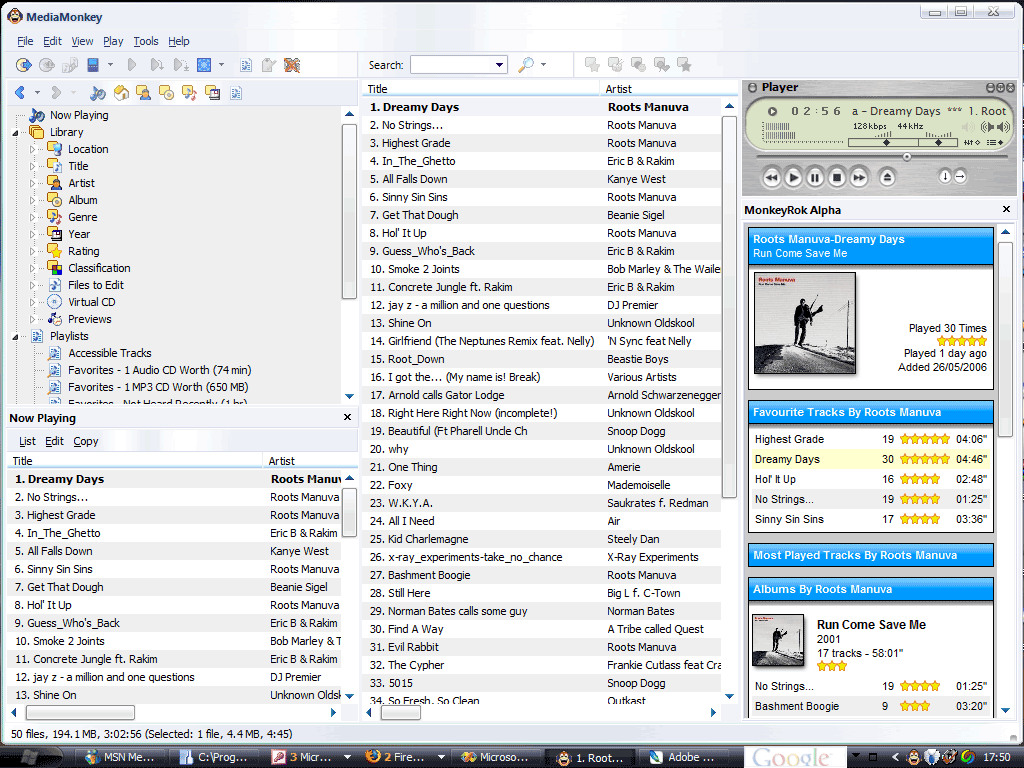This screenshot has width=1024, height=768.
Task: Click the magnifier Search icon
Action: pos(526,65)
